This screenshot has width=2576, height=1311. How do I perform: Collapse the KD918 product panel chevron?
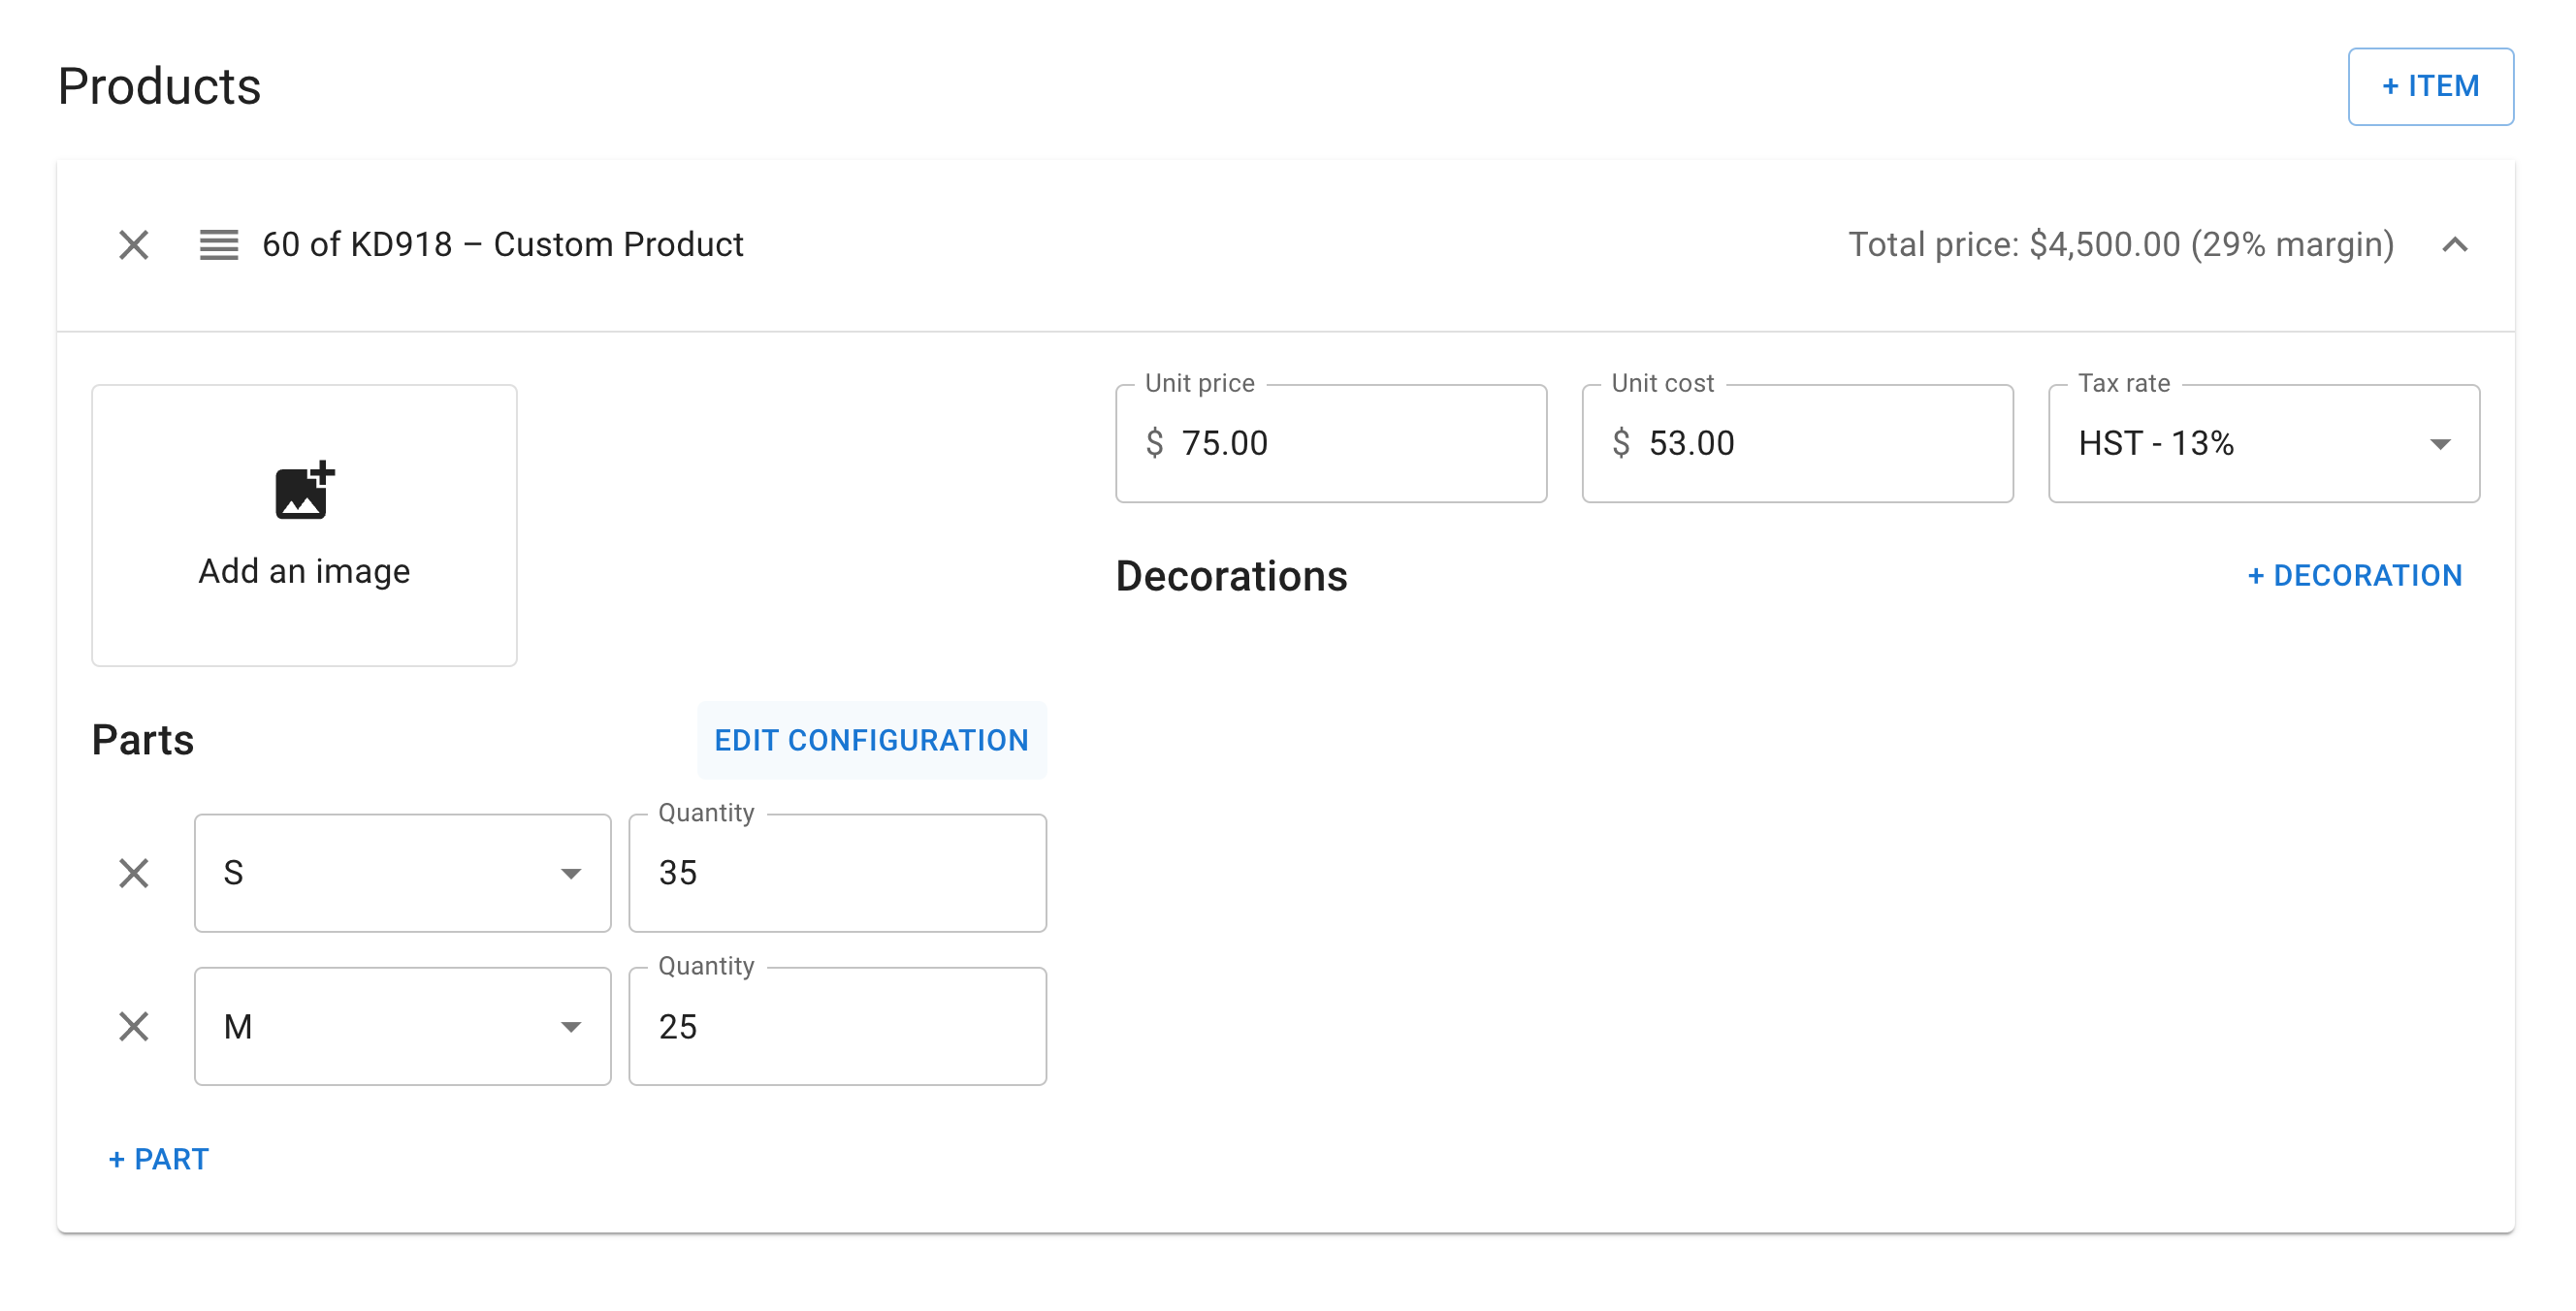(x=2454, y=245)
